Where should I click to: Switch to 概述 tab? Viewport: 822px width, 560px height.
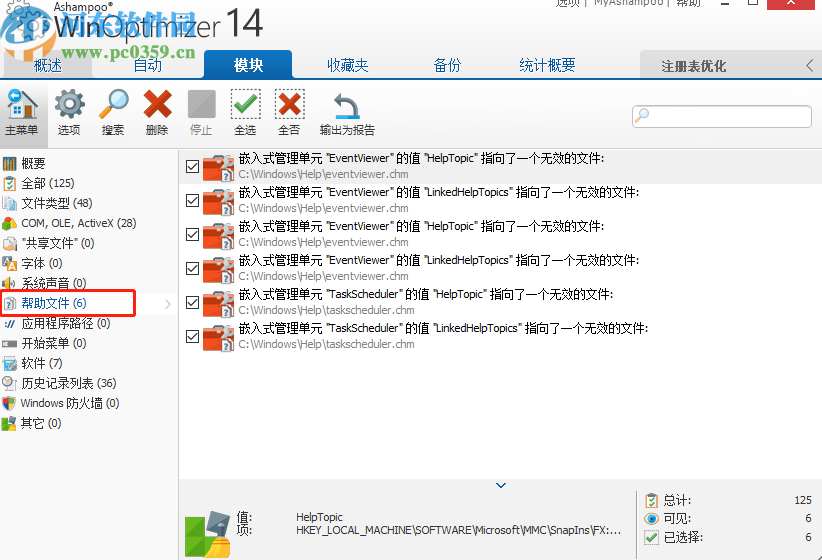tap(48, 66)
